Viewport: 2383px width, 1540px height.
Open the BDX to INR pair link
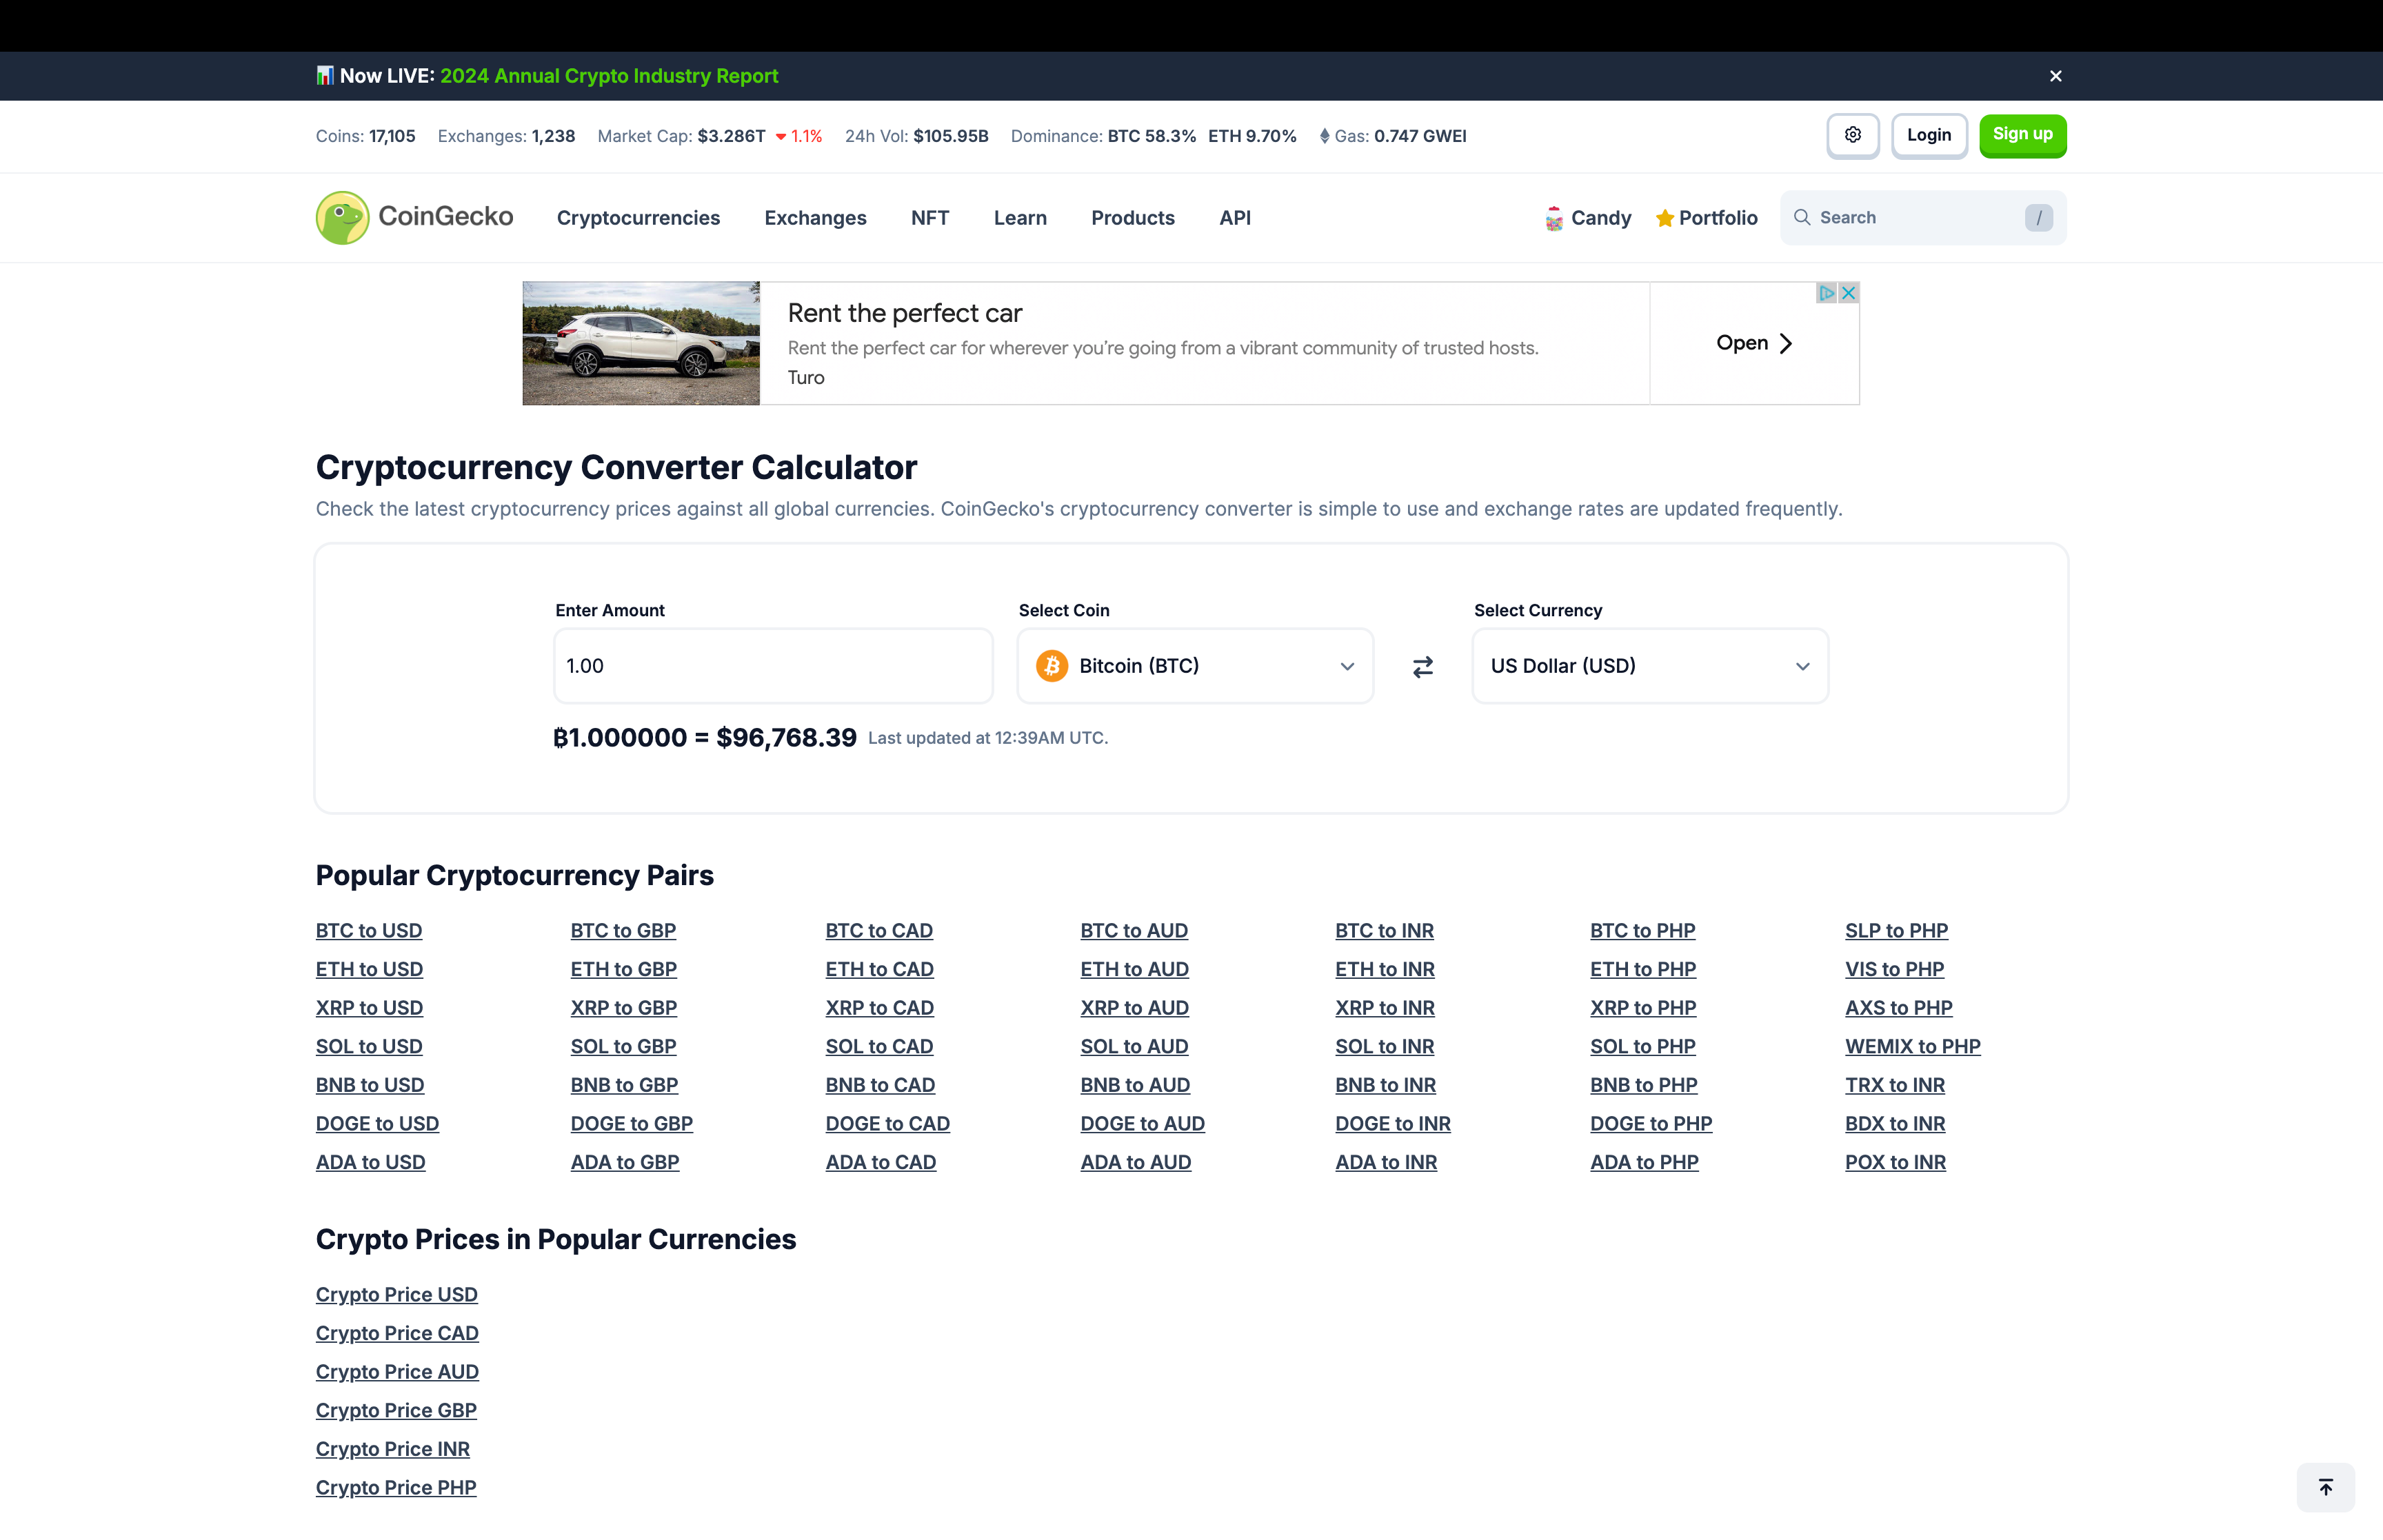click(1895, 1124)
